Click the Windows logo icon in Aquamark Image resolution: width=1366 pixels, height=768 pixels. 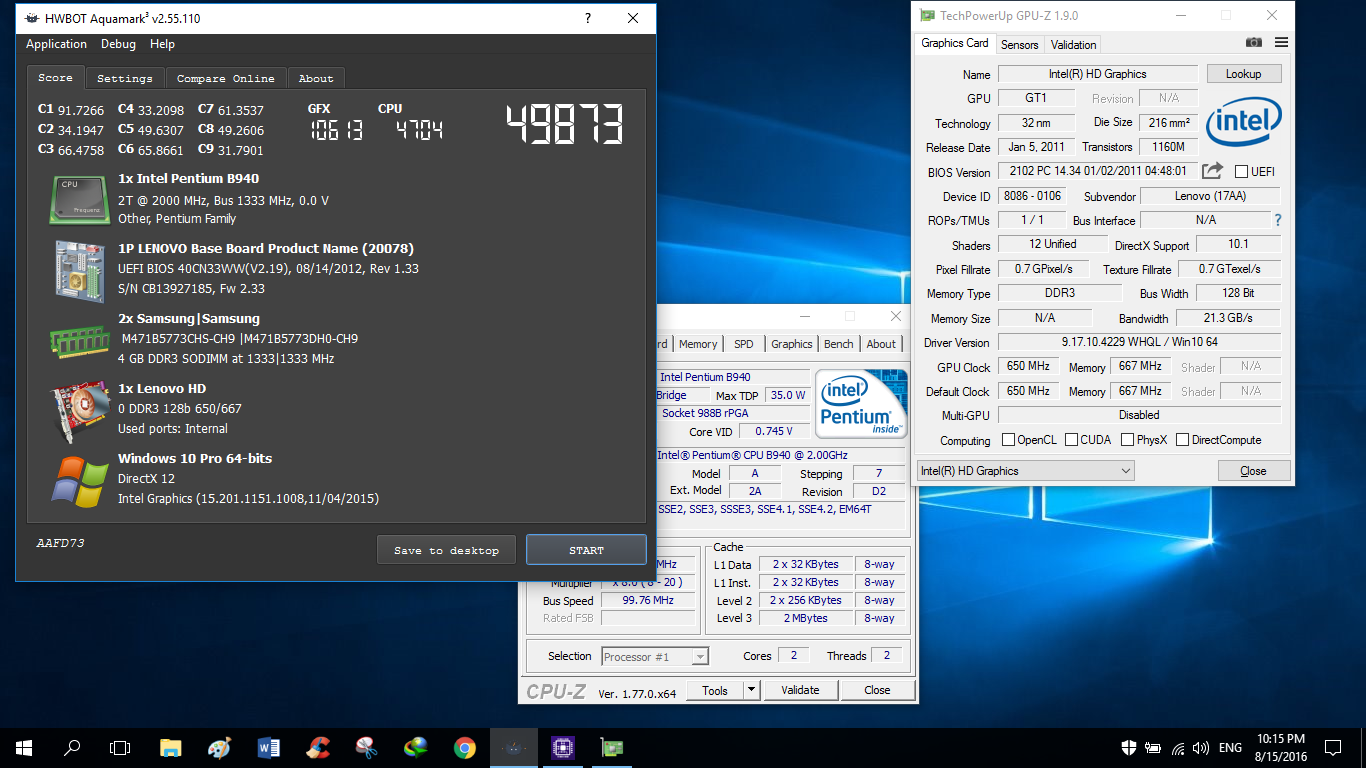(80, 481)
